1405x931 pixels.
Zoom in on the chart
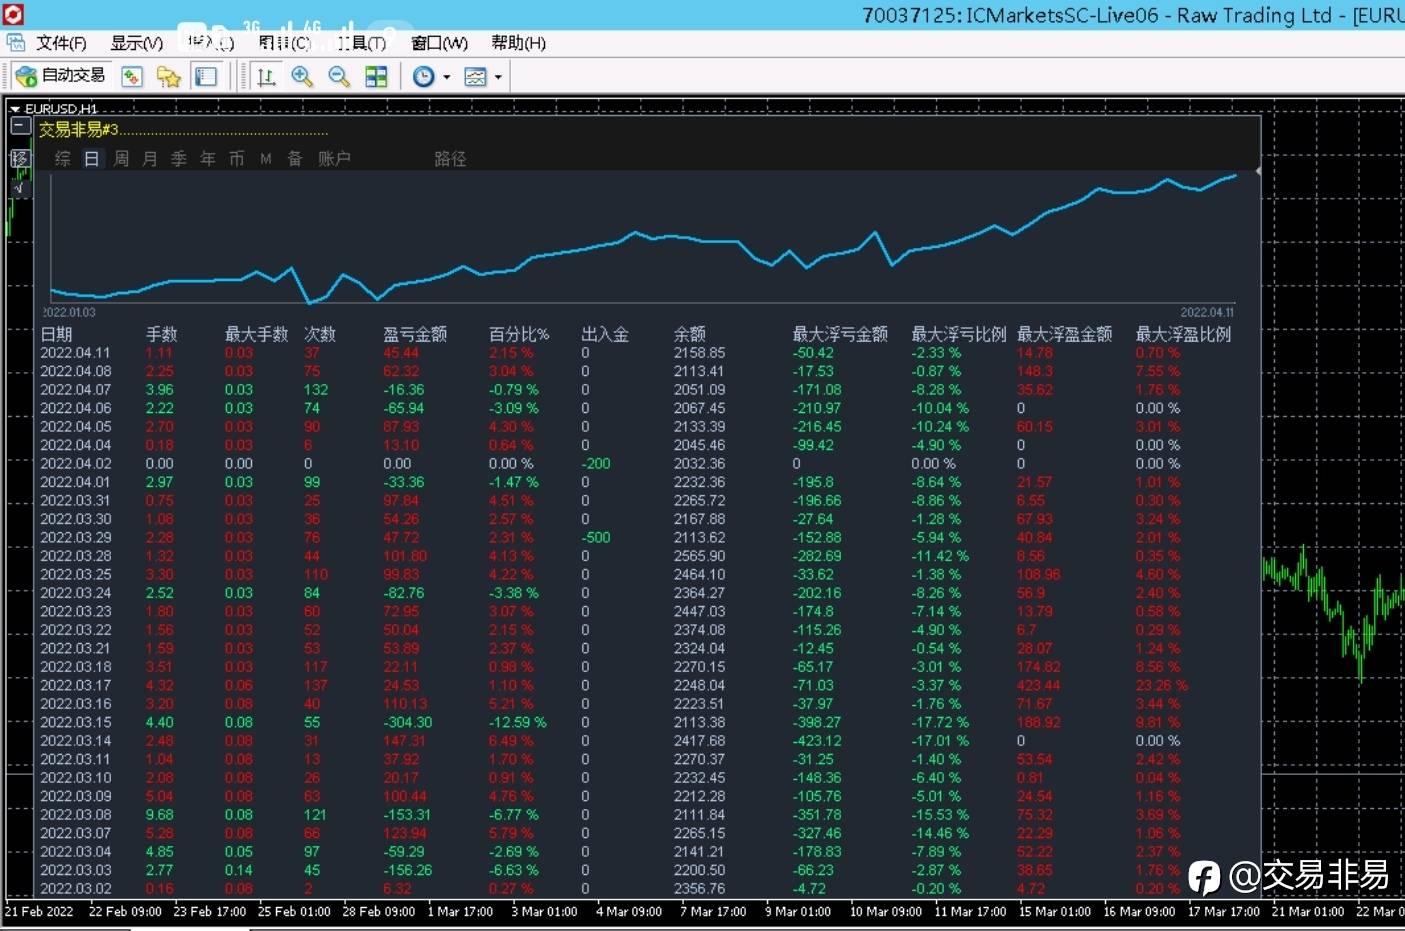coord(302,77)
